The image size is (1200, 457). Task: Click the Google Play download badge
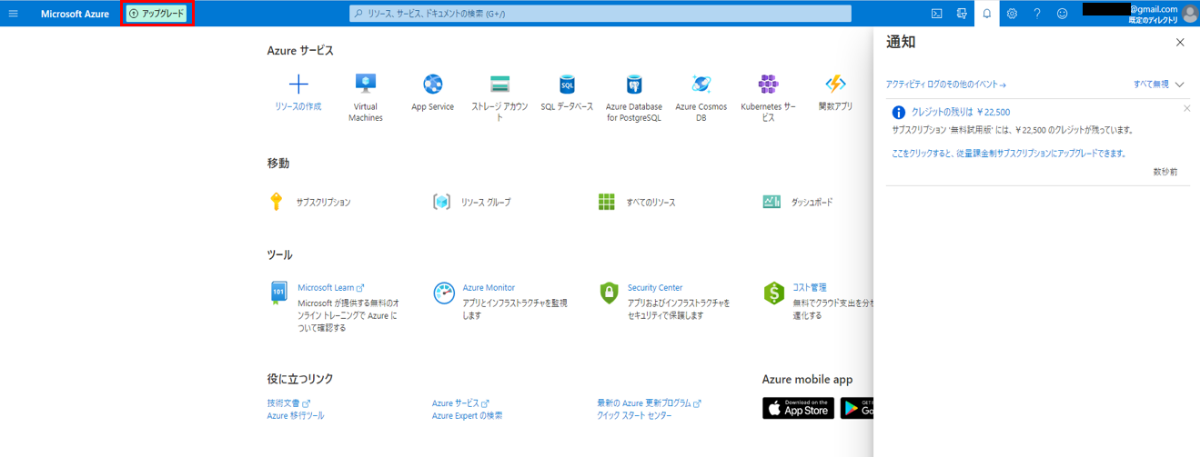tap(858, 407)
